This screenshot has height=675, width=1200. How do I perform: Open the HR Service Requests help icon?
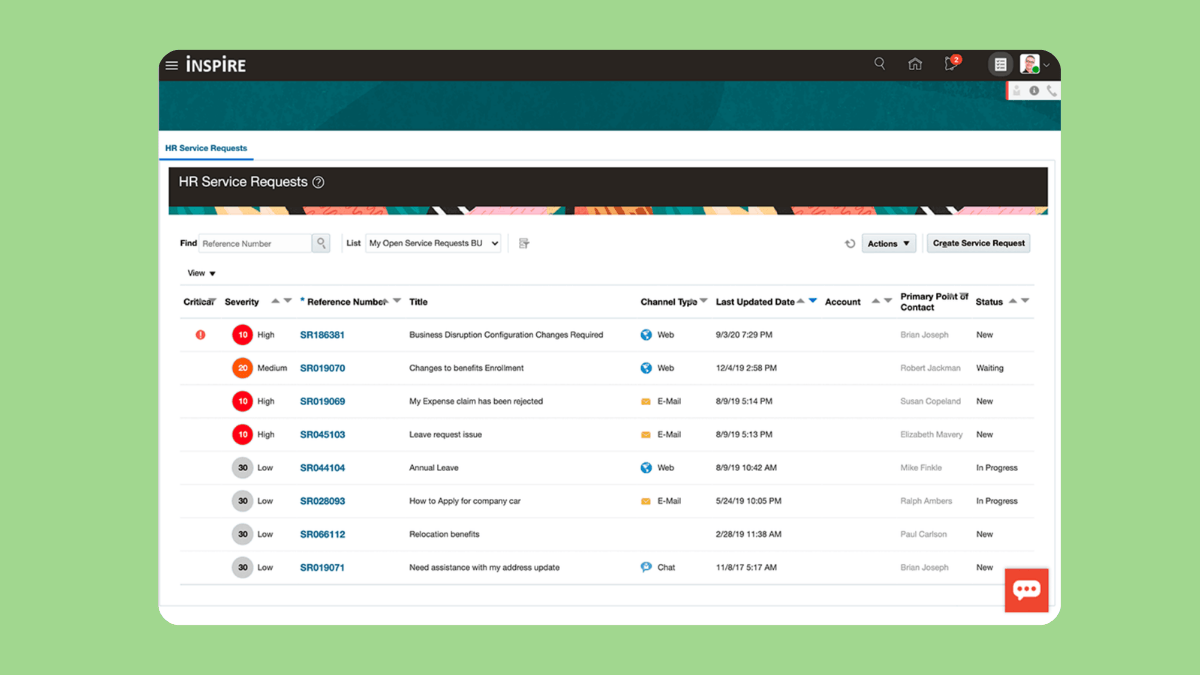tap(318, 182)
